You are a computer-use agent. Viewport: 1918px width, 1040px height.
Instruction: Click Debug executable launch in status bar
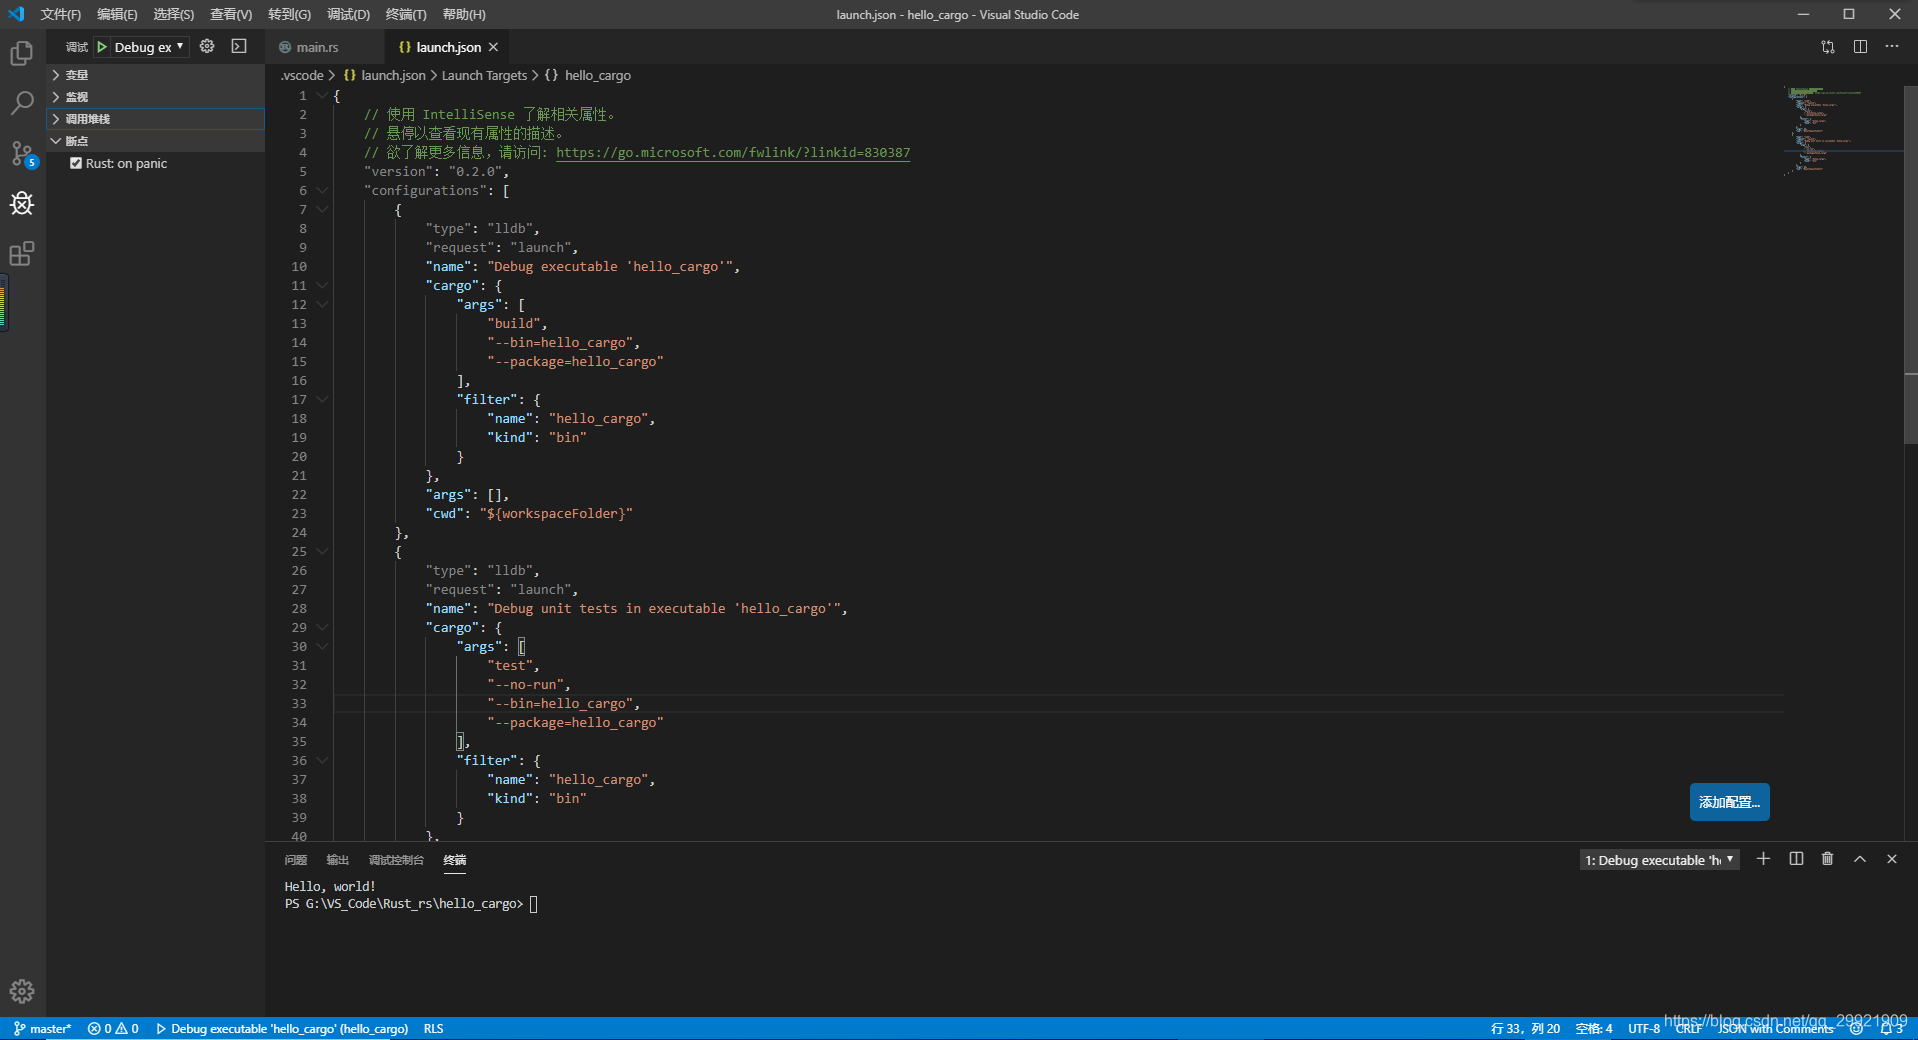(x=282, y=1028)
